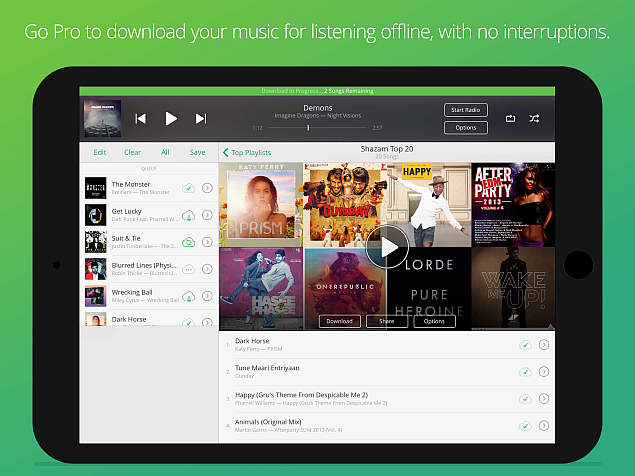The width and height of the screenshot is (635, 476).
Task: Click syncing cloud icon for Suit & Tie
Action: (x=188, y=242)
